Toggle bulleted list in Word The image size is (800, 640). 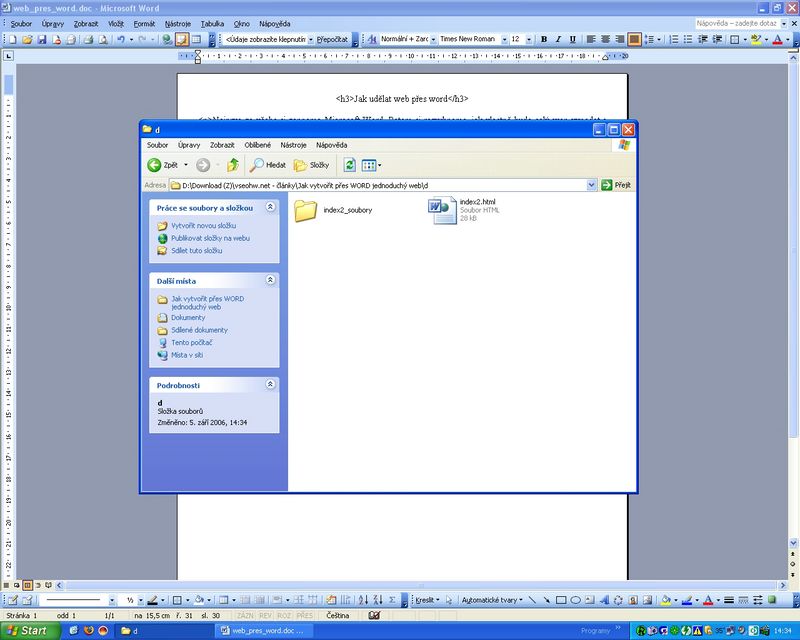[688, 39]
